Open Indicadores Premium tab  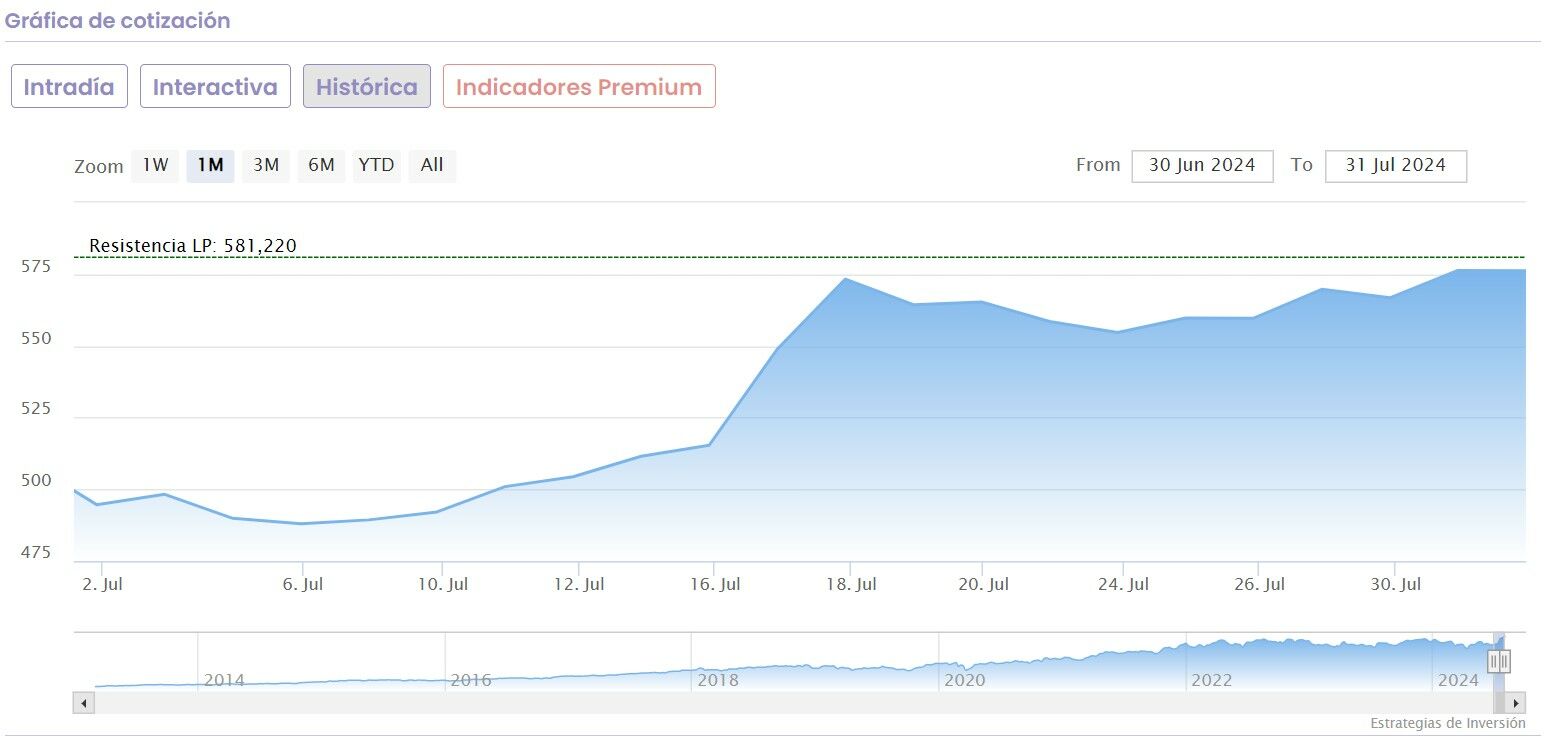click(579, 87)
